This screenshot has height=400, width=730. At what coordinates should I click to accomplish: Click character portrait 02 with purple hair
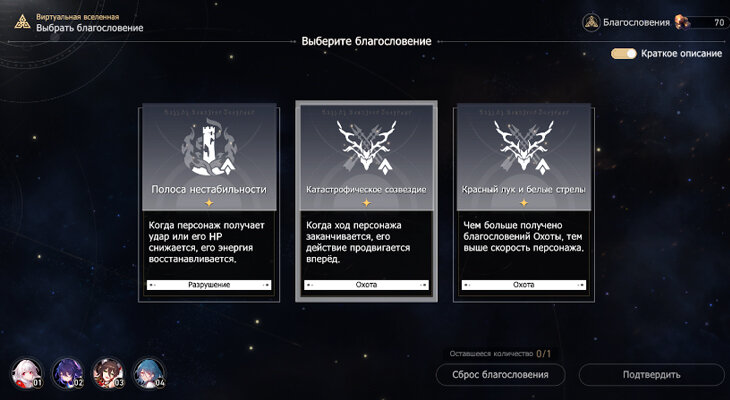point(68,373)
